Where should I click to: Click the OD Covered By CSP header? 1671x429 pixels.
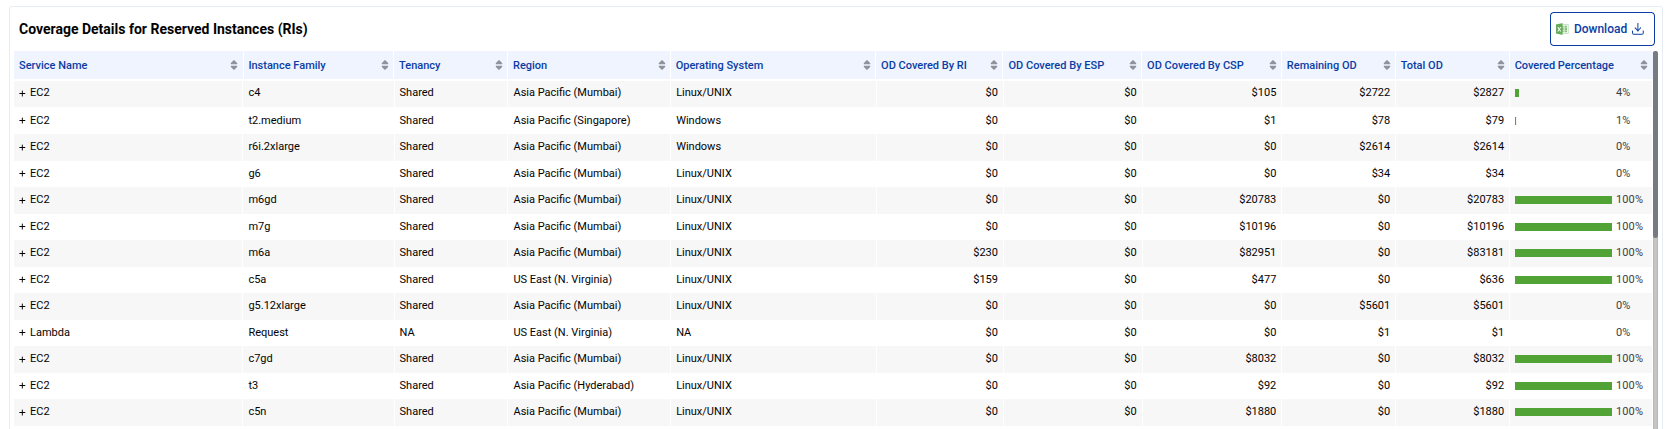coord(1195,65)
